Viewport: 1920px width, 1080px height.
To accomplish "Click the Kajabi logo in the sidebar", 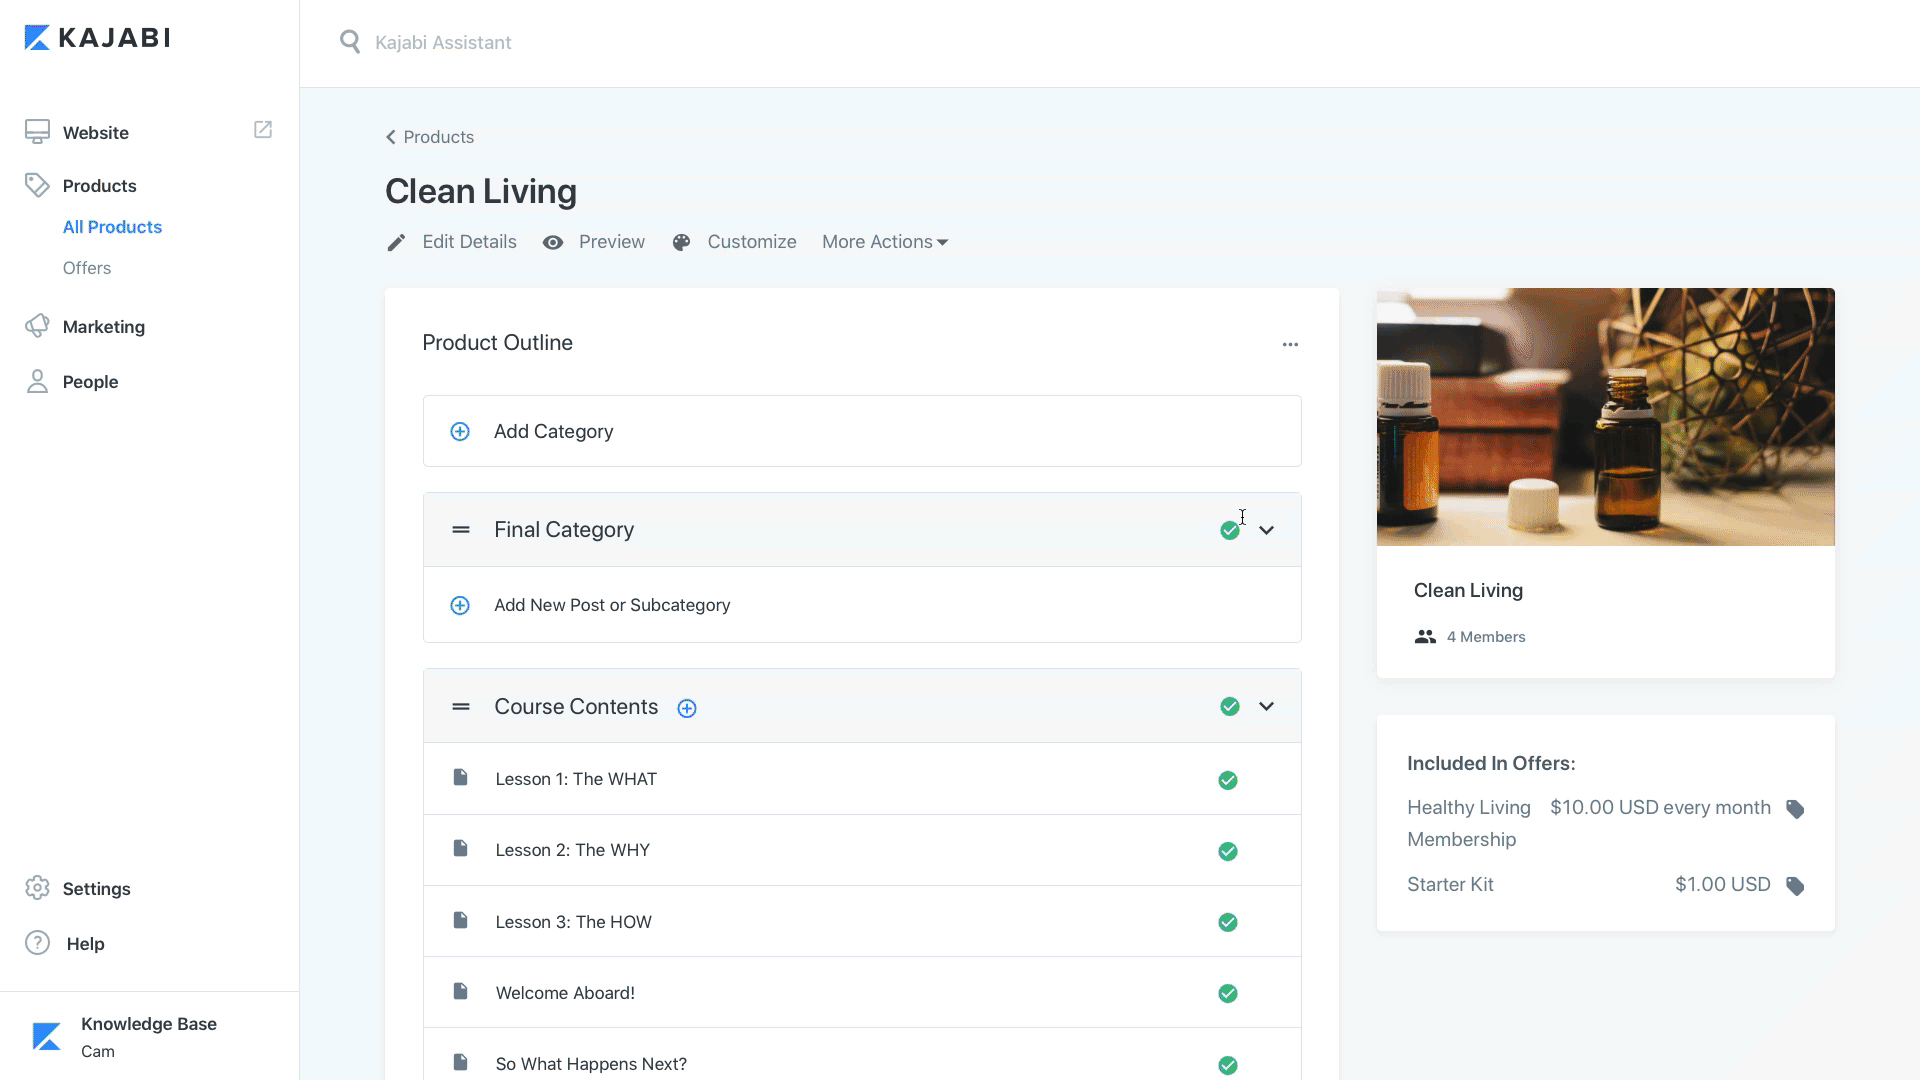I will 97,38.
